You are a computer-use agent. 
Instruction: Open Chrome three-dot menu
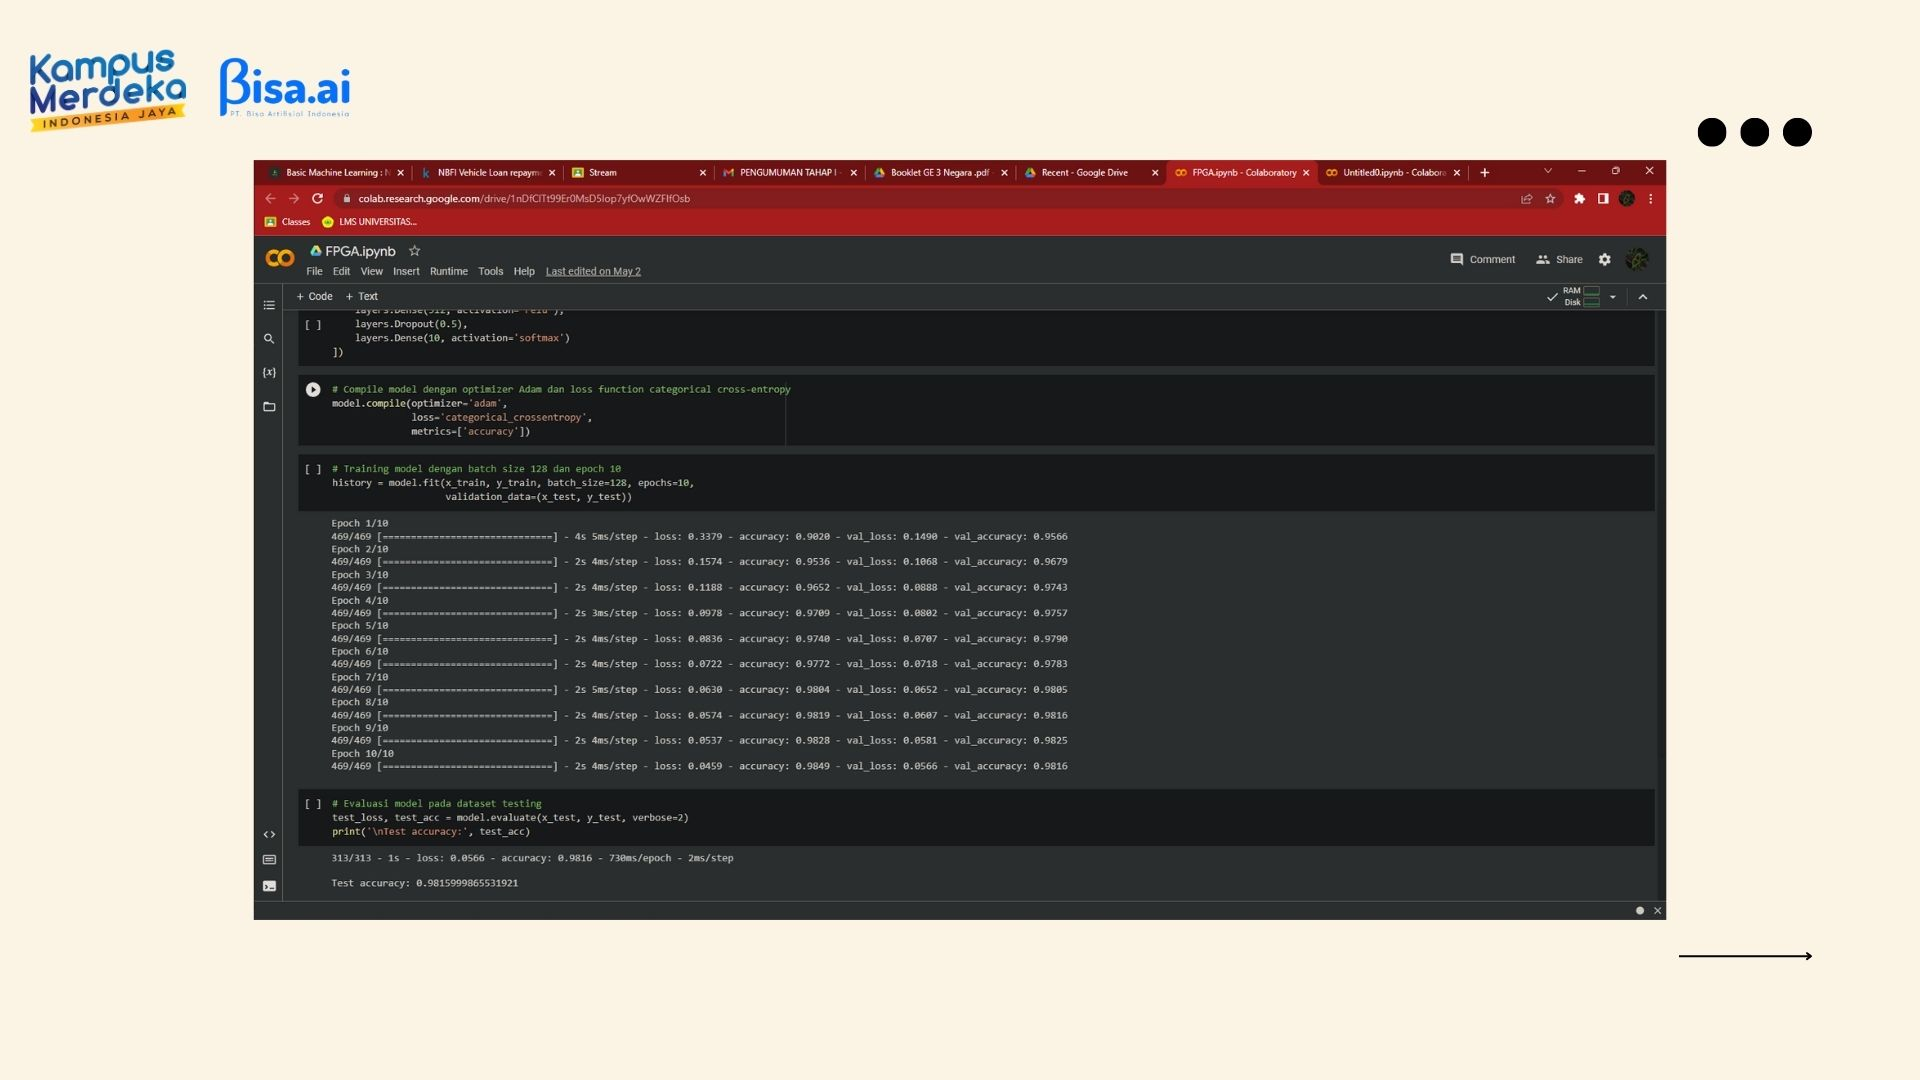(1651, 199)
